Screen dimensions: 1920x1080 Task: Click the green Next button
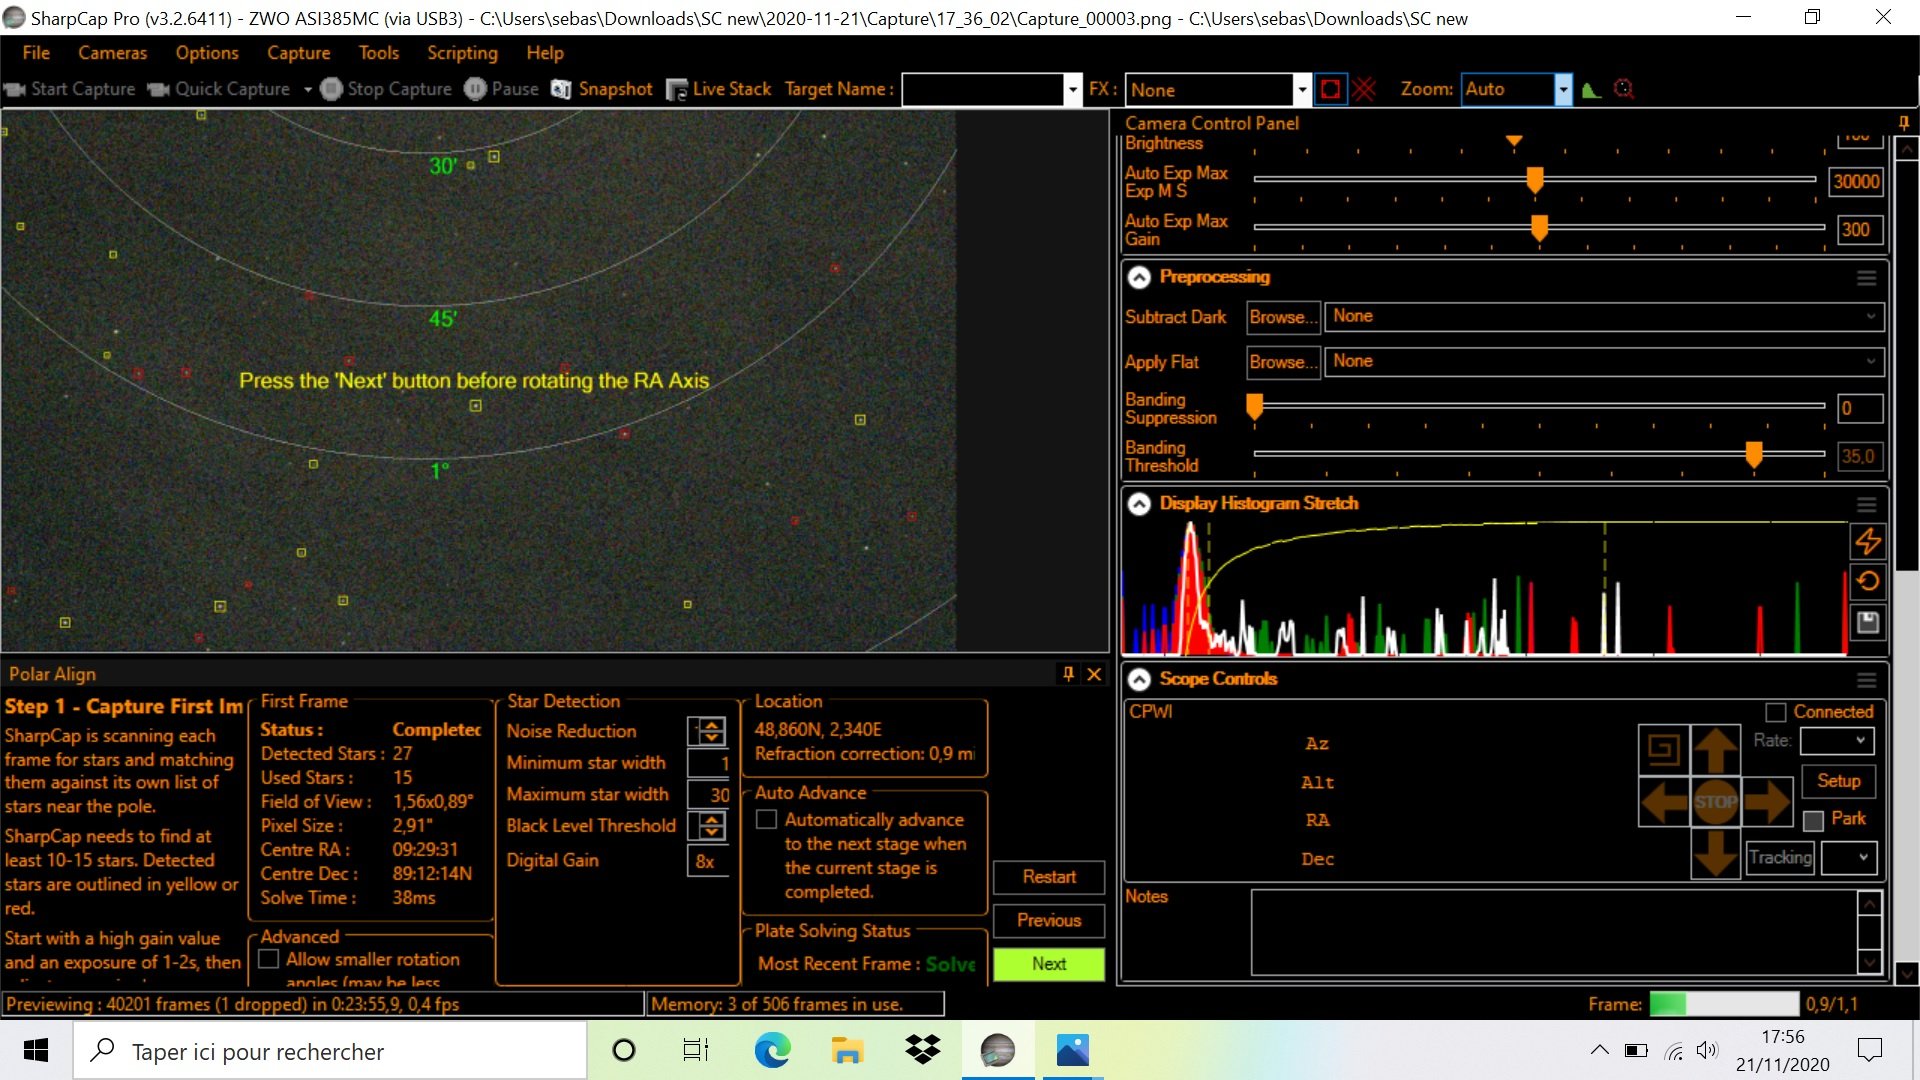1049,964
